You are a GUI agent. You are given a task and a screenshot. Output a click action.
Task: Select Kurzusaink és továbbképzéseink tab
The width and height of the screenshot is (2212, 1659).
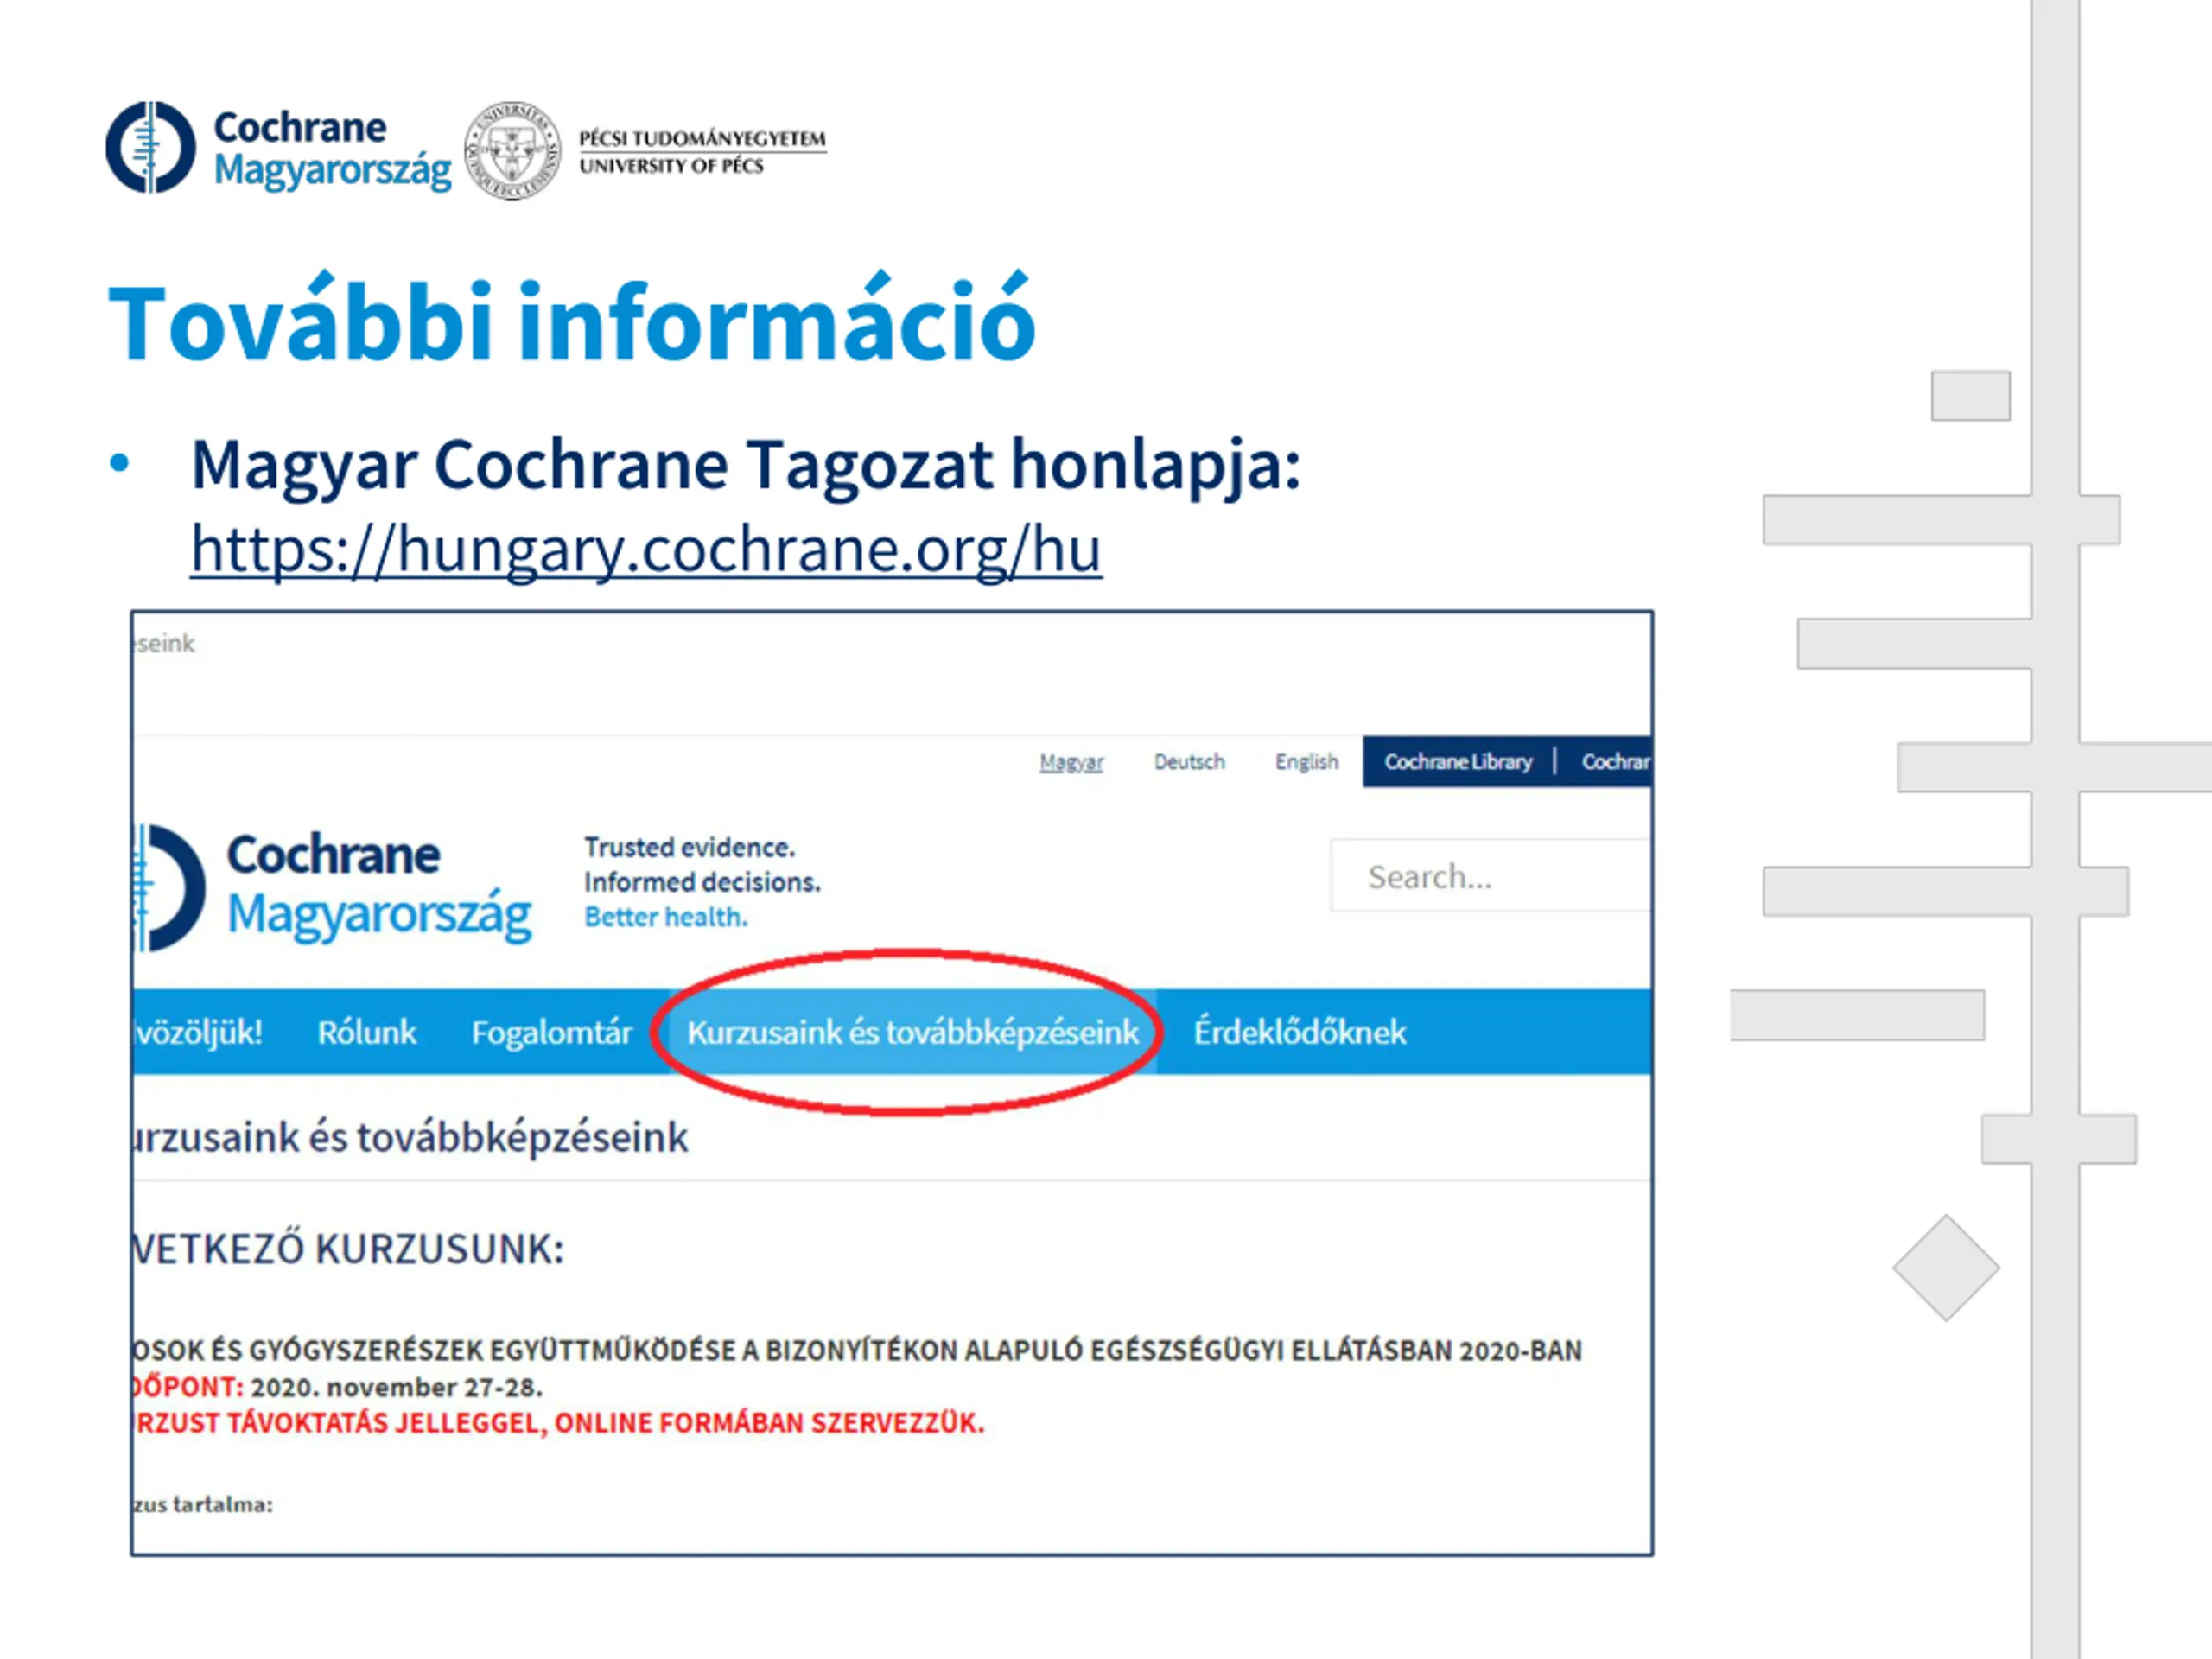pyautogui.click(x=912, y=1032)
